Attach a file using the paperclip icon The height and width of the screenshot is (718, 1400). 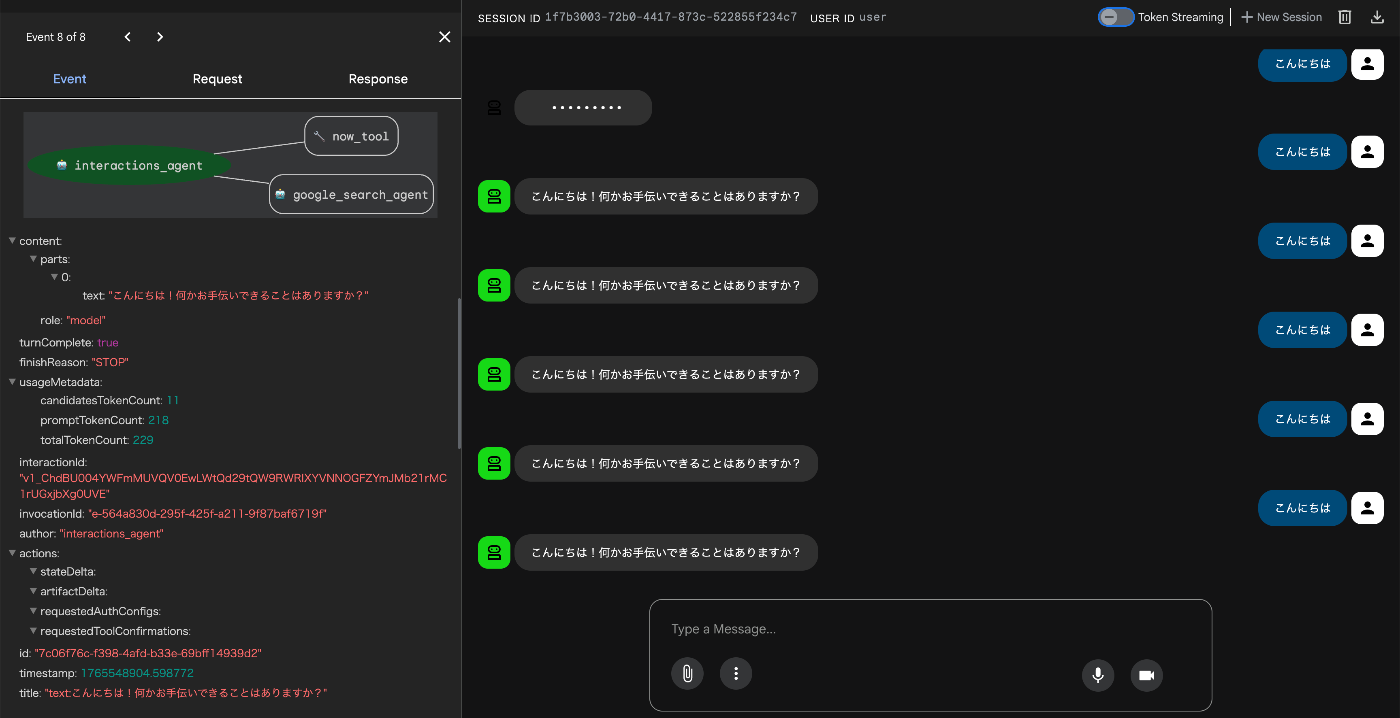[687, 674]
